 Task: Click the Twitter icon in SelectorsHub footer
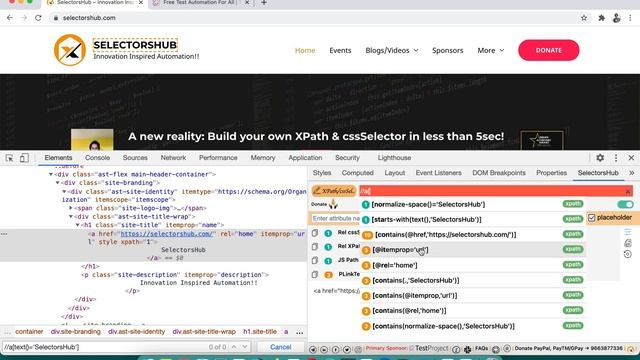pos(347,349)
